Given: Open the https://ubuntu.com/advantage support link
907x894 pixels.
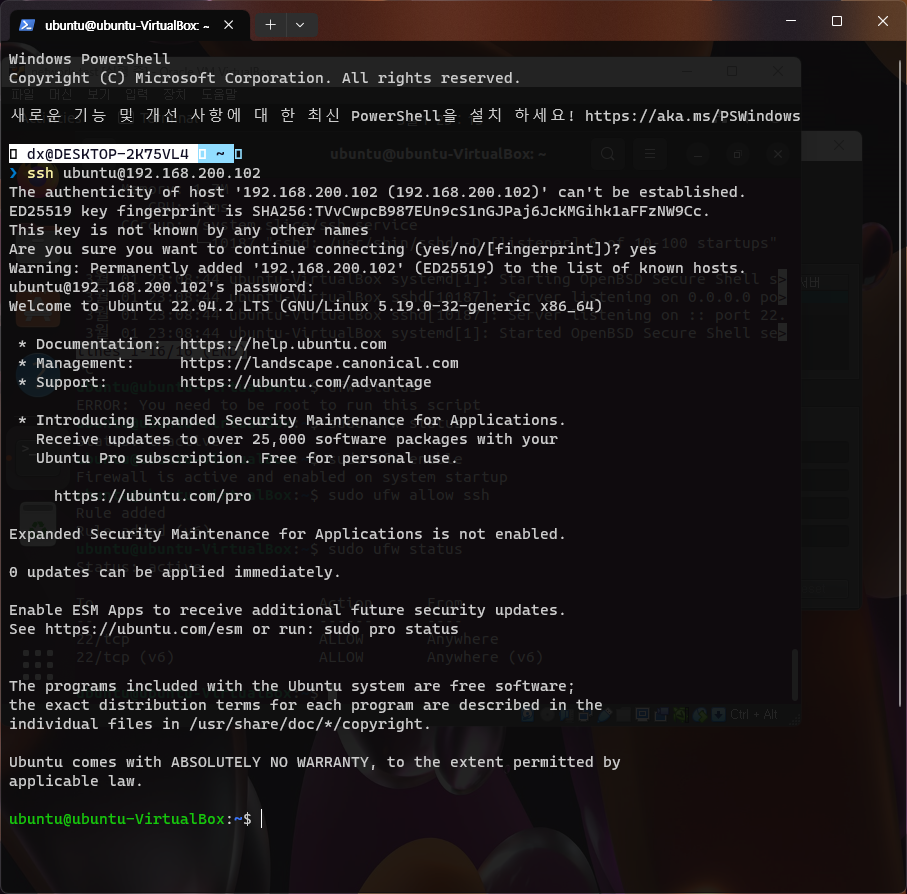Looking at the screenshot, I should click(x=305, y=382).
